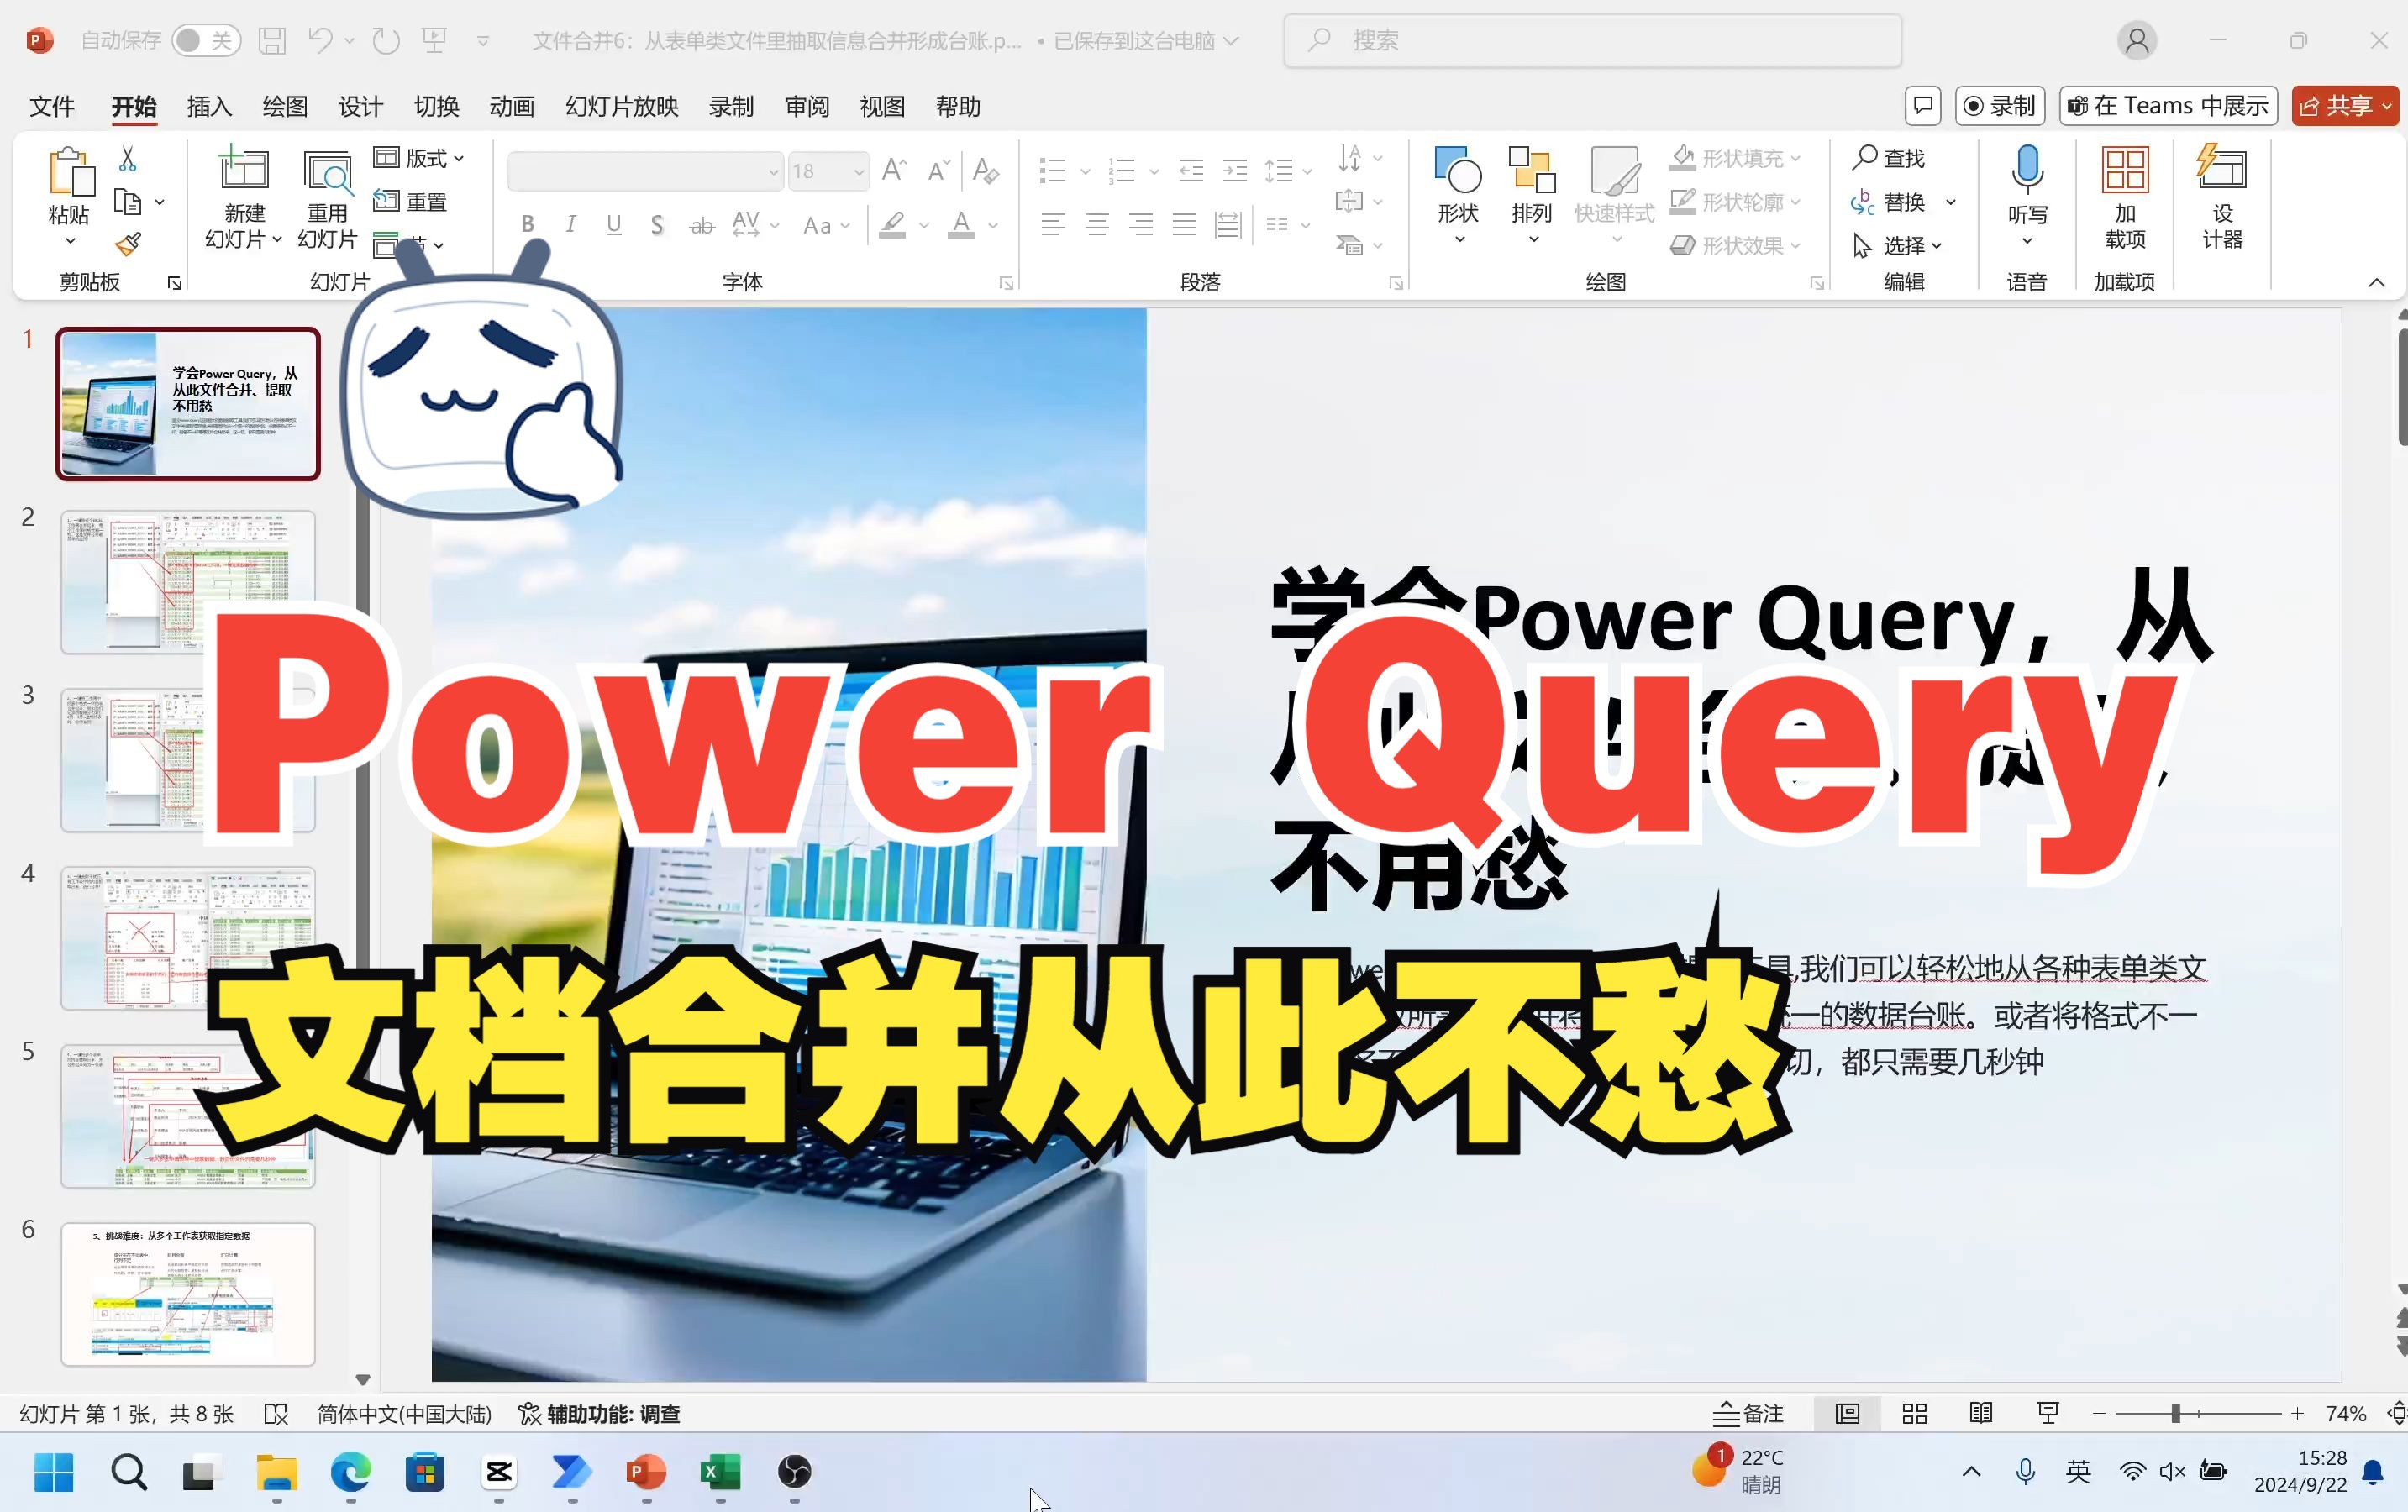This screenshot has height=1512, width=2408.
Task: Click Present in Teams button
Action: (x=2168, y=106)
